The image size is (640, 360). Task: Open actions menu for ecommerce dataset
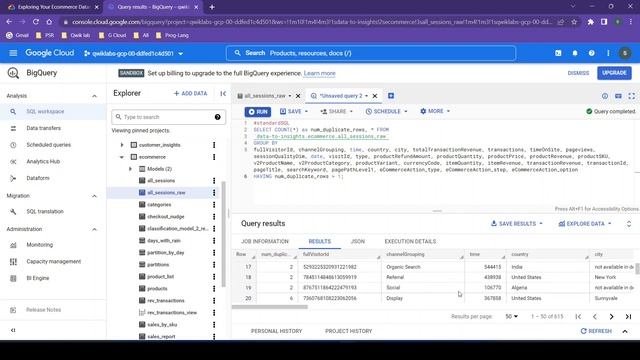point(214,157)
